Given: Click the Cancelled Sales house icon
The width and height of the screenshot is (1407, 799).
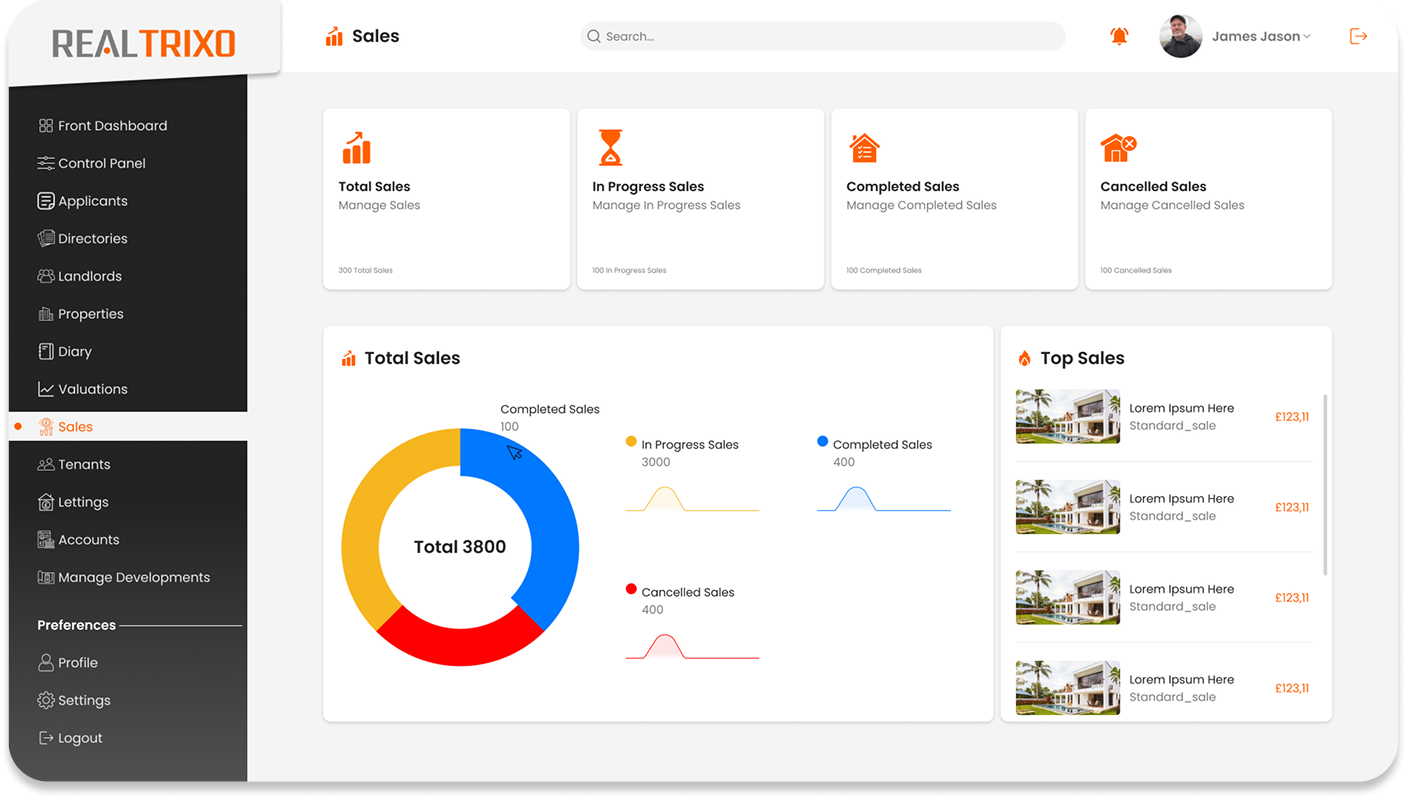Looking at the screenshot, I should tap(1118, 148).
